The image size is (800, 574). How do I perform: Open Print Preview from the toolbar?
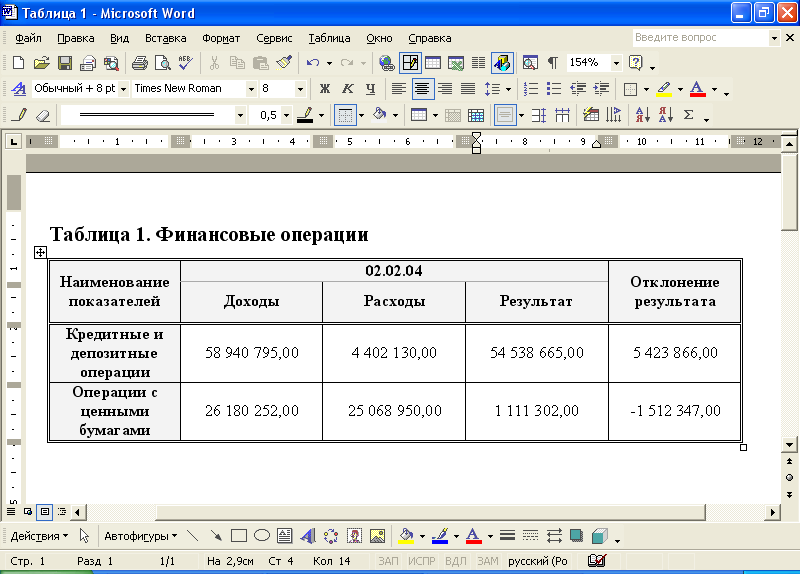pos(111,63)
